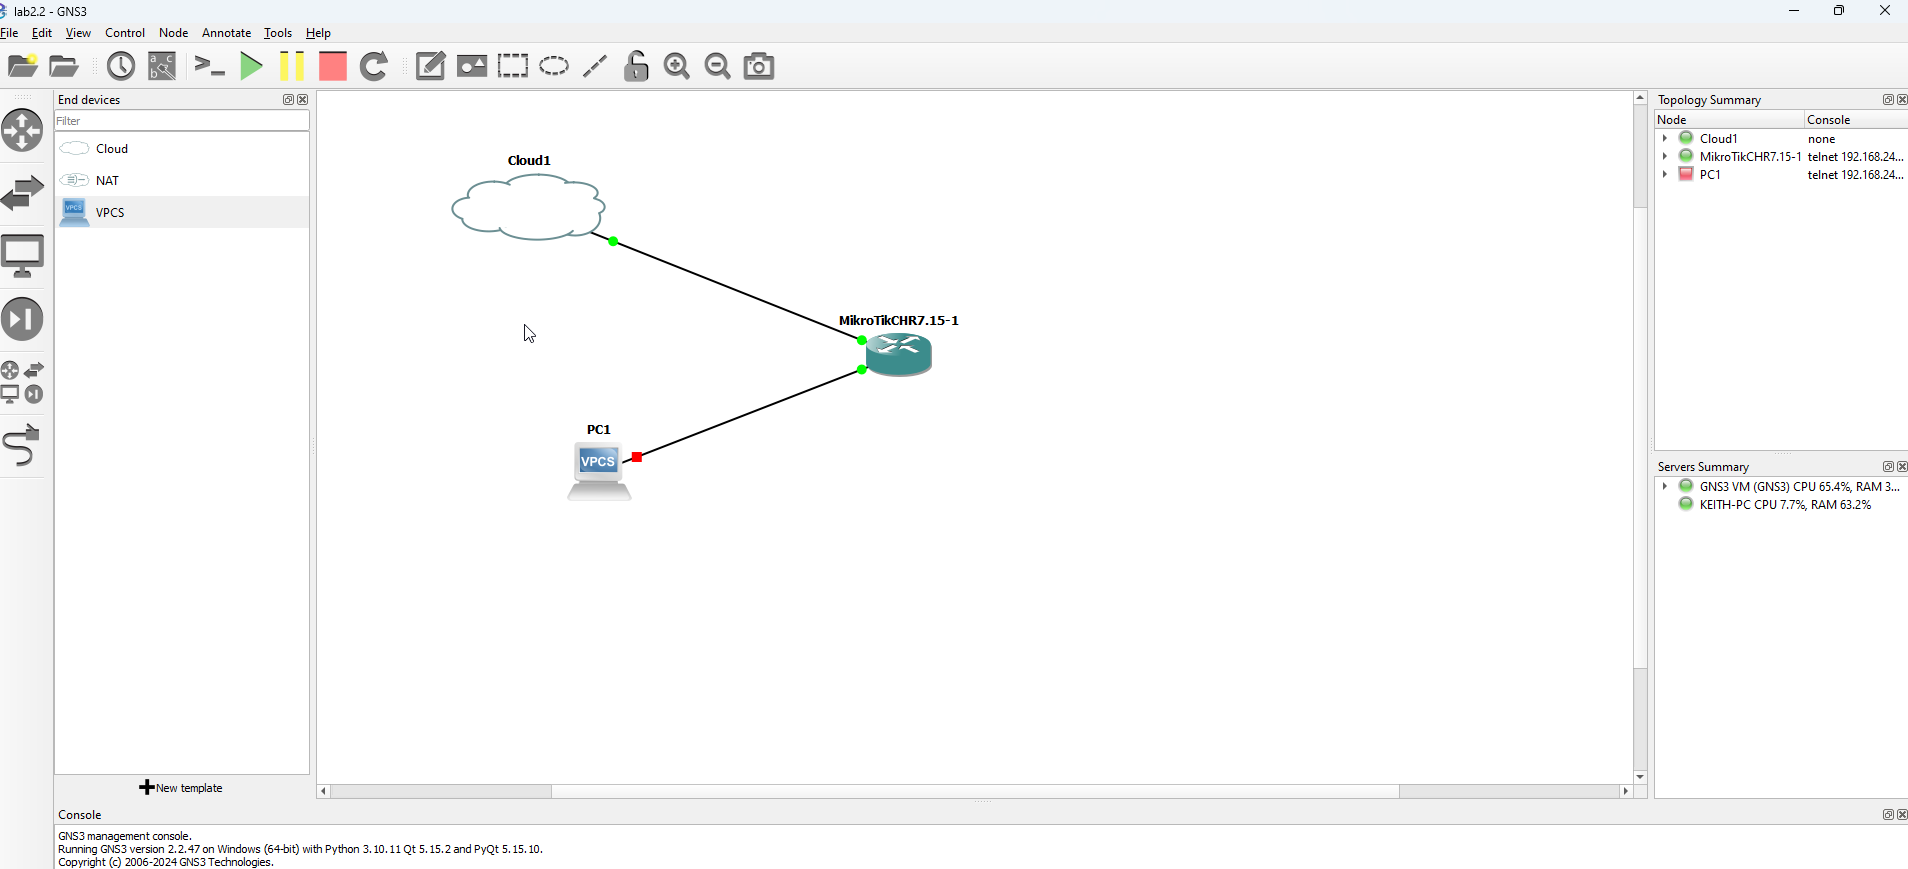
Task: Click the Open project folder icon
Action: pyautogui.click(x=64, y=66)
